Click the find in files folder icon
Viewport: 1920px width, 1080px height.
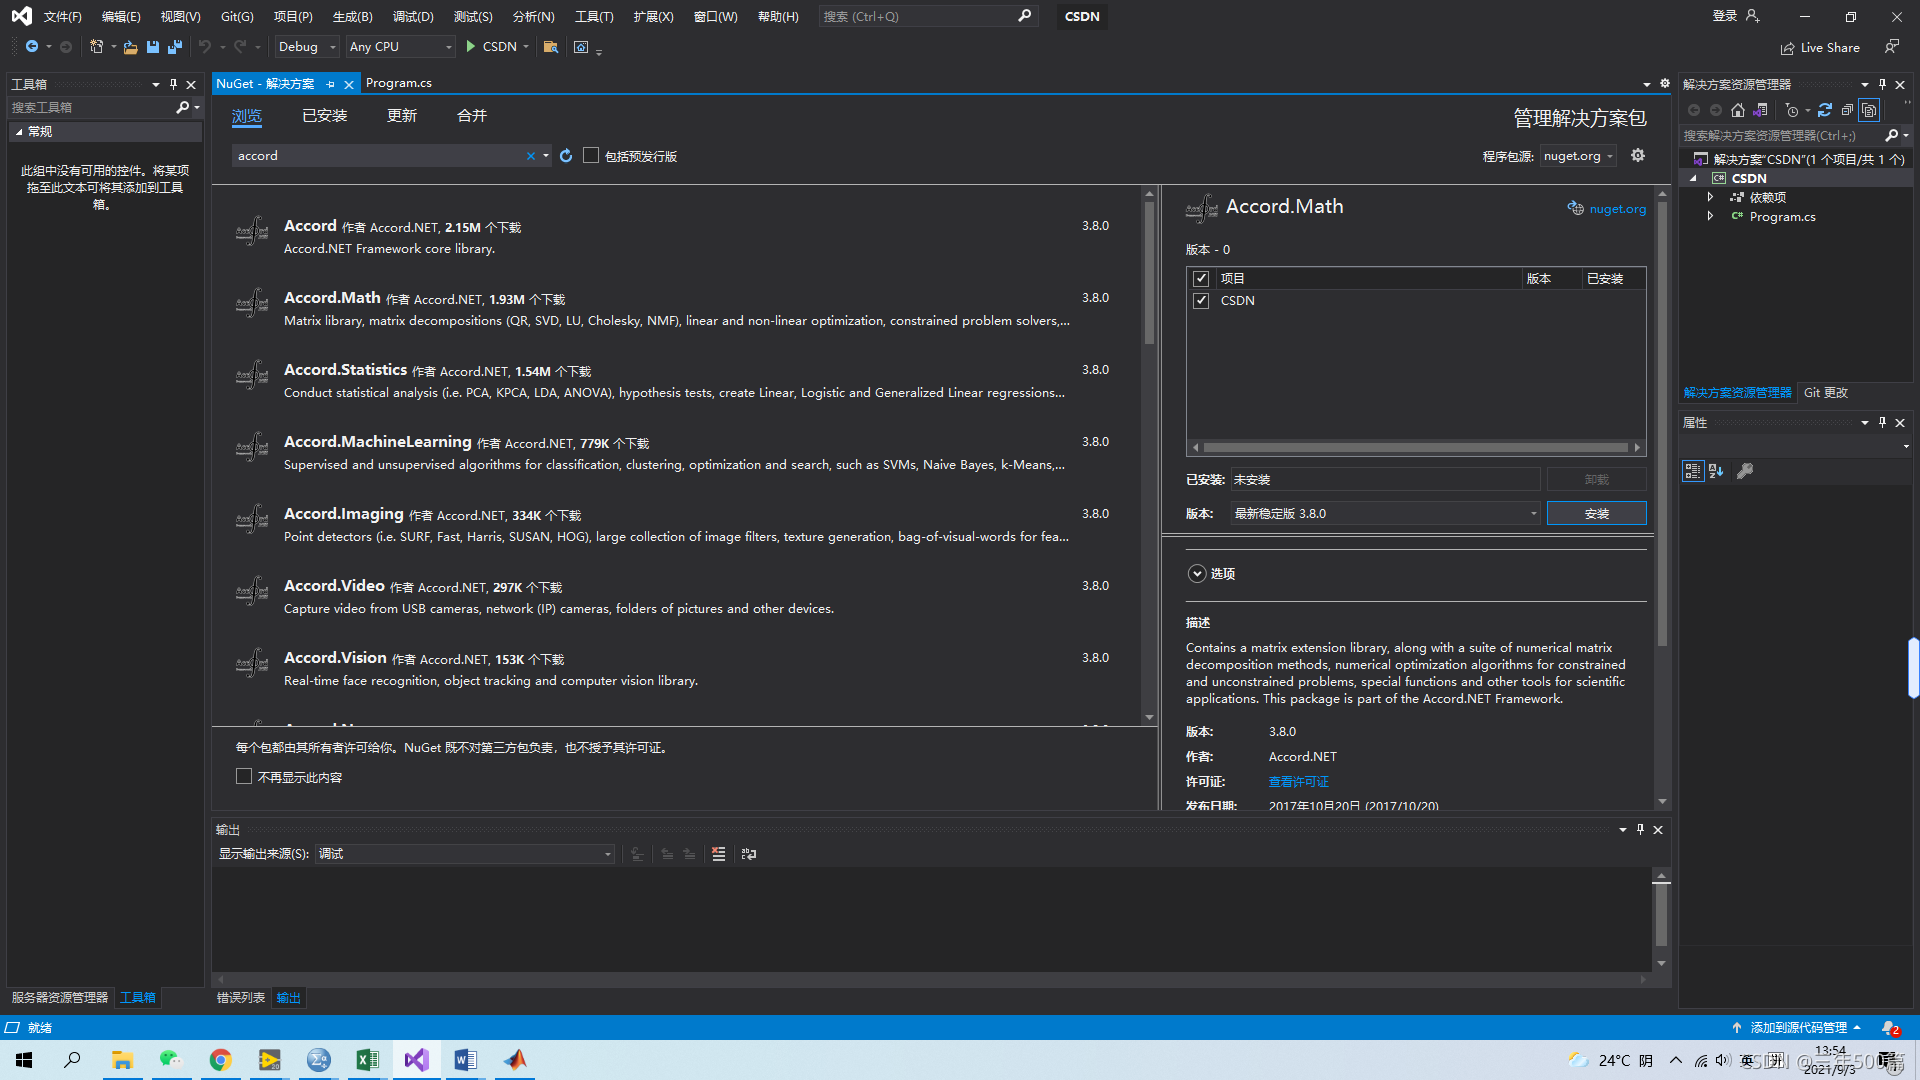coord(551,47)
